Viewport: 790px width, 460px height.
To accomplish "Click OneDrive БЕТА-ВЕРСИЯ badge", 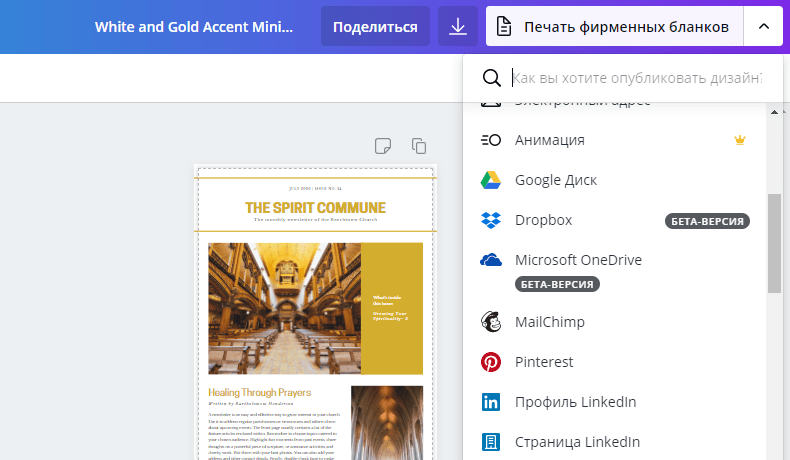I will (x=557, y=284).
